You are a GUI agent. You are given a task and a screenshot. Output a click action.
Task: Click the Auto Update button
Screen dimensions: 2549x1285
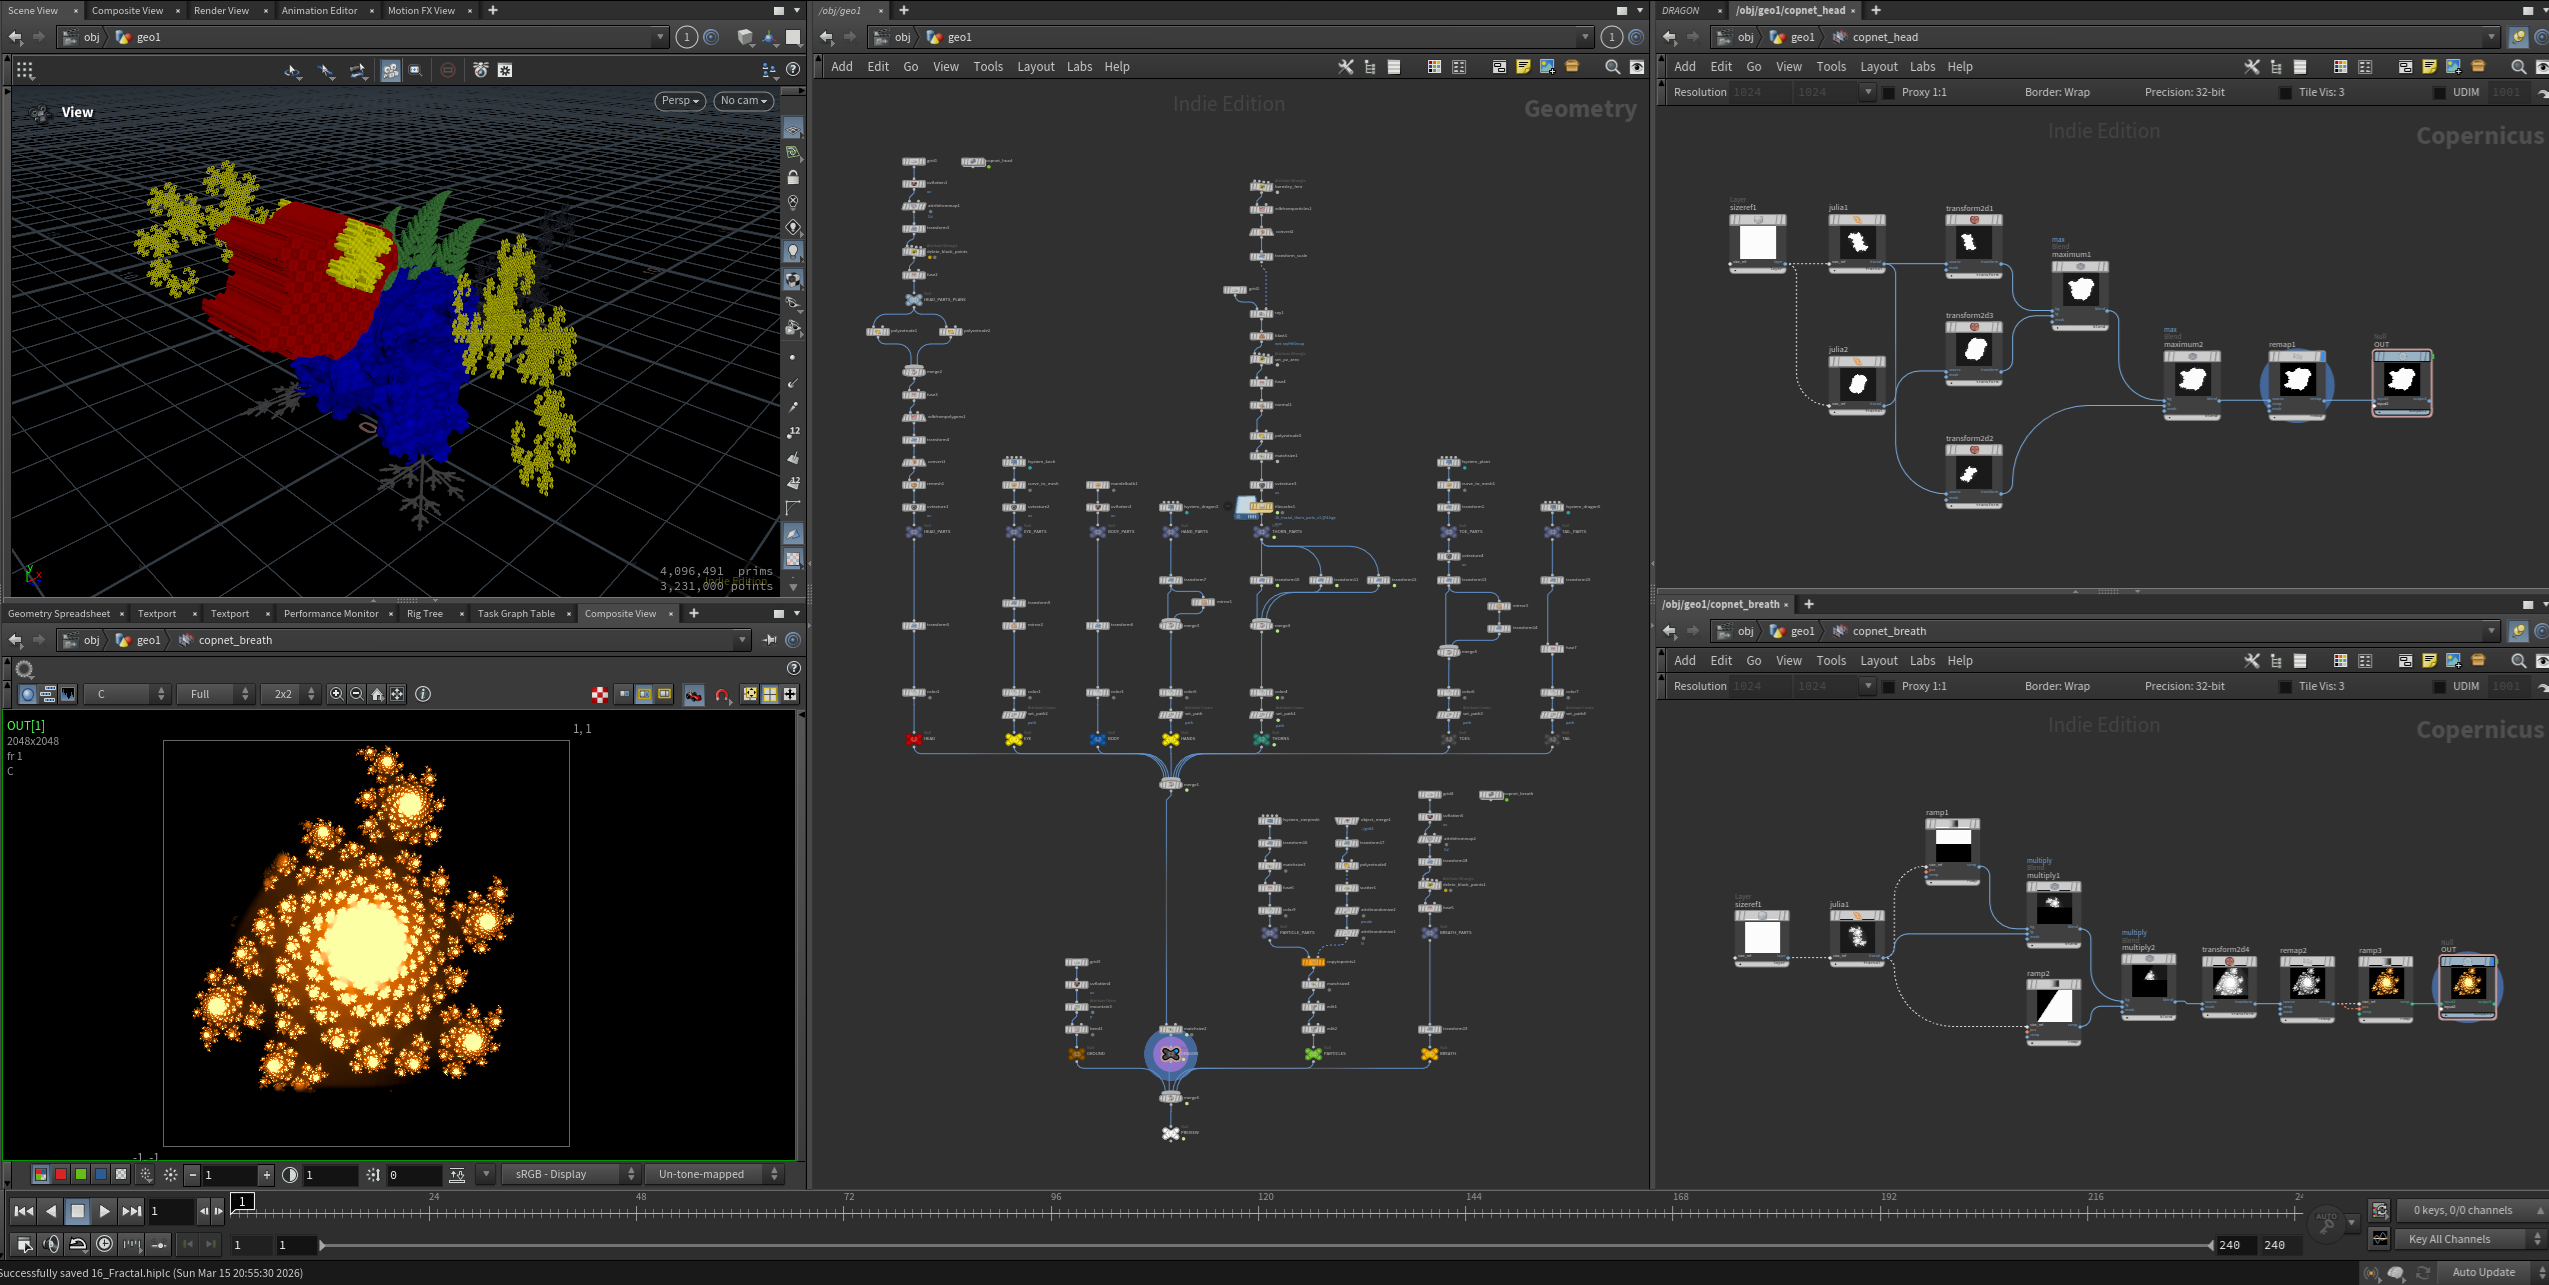click(x=2483, y=1272)
